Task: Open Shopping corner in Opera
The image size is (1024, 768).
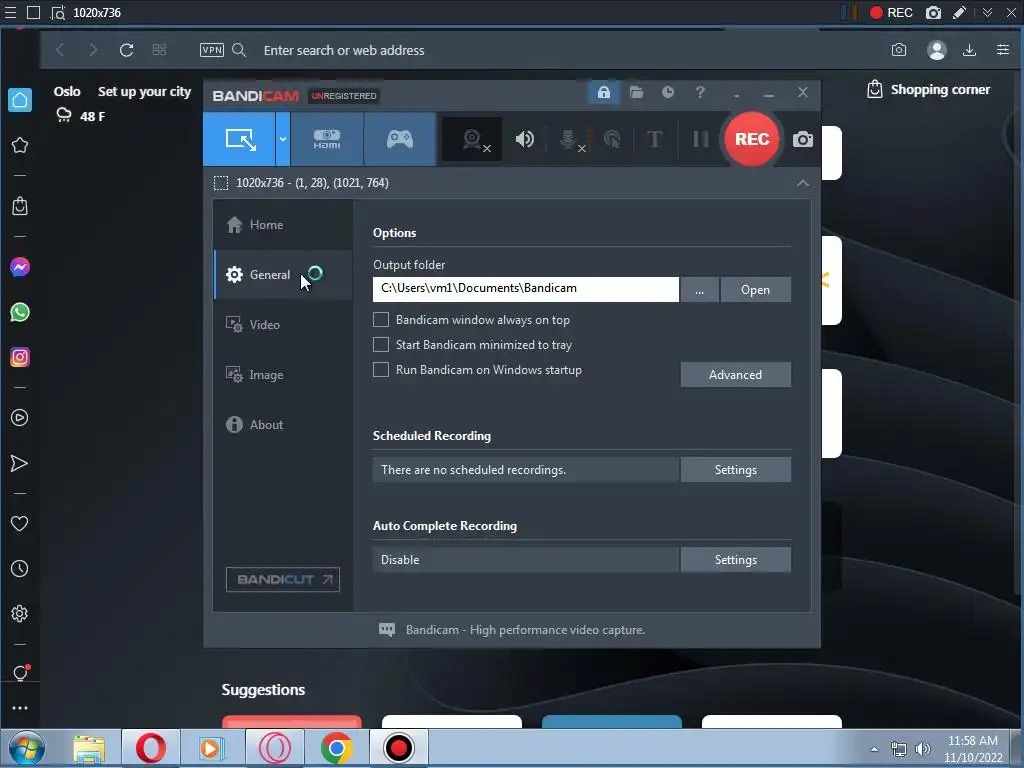Action: point(928,89)
